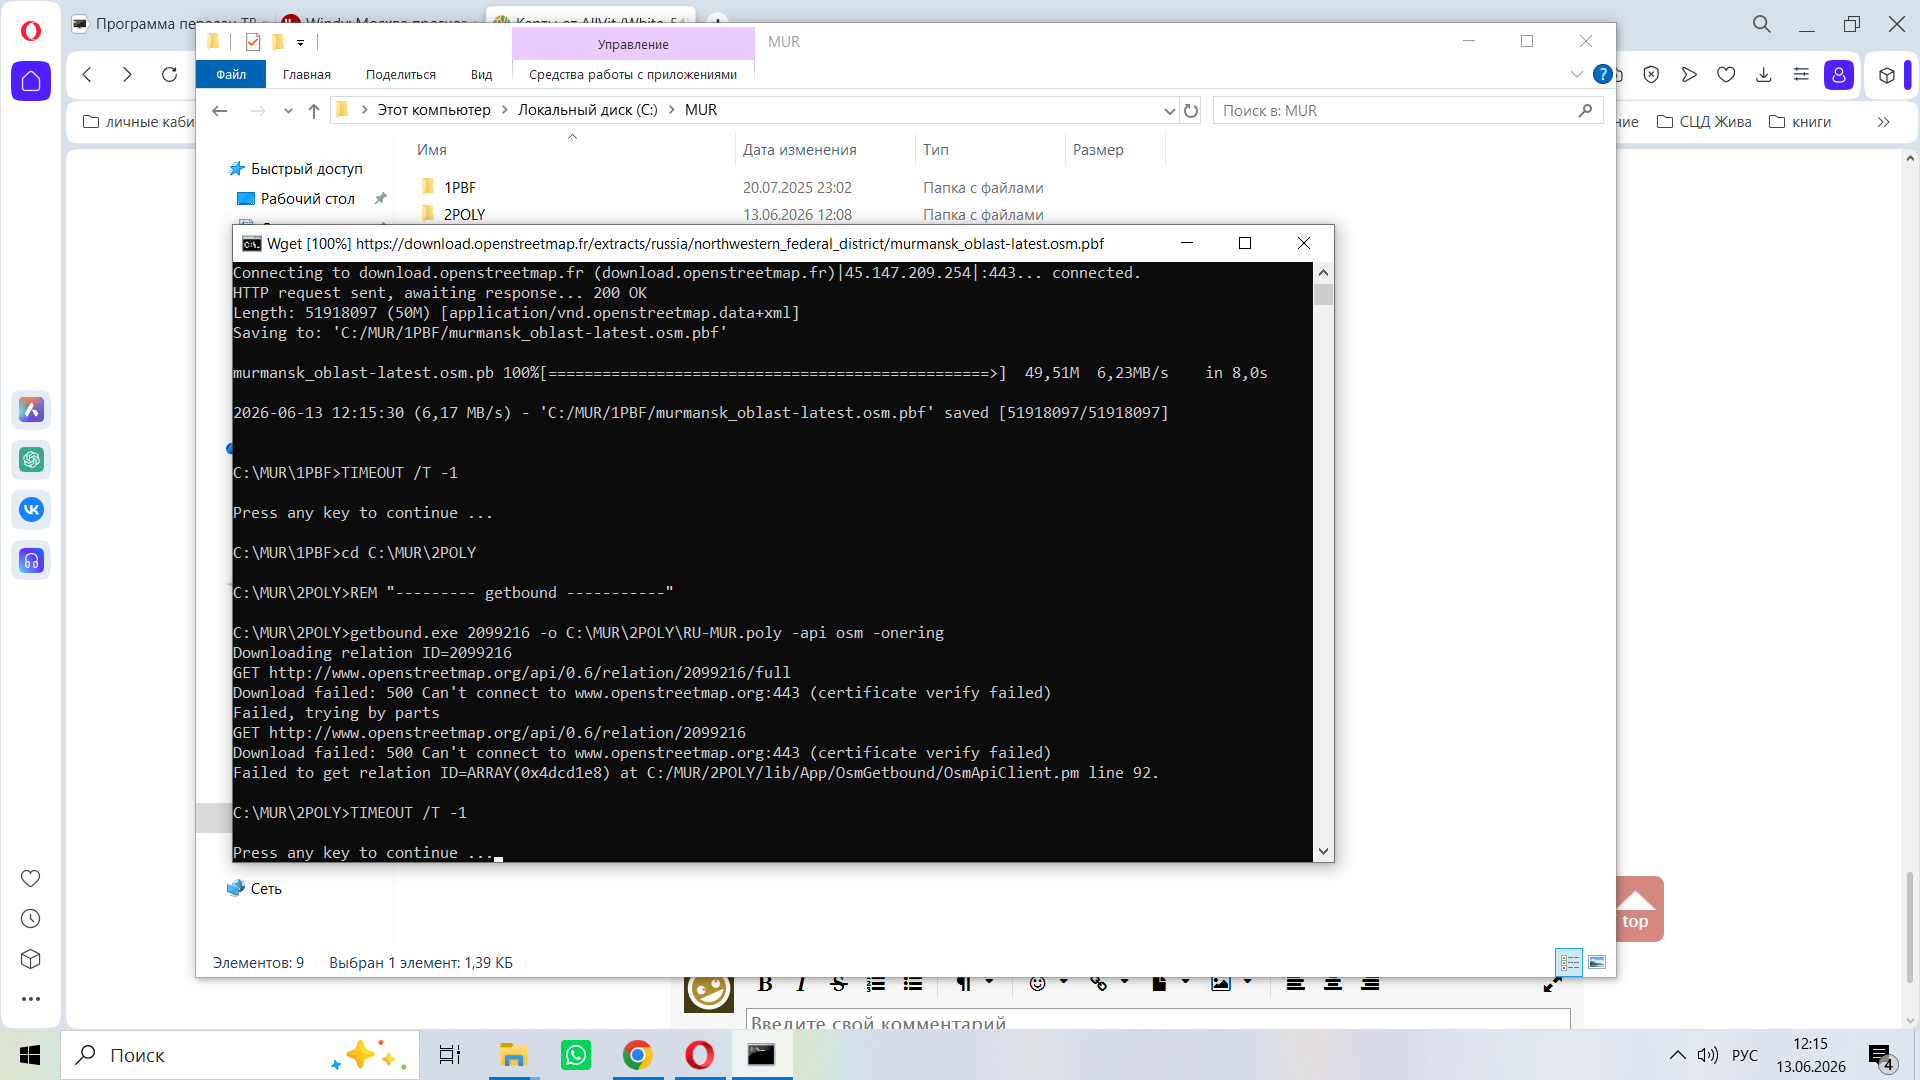1920x1080 pixels.
Task: Switch Explorer to details view layout
Action: (1569, 962)
